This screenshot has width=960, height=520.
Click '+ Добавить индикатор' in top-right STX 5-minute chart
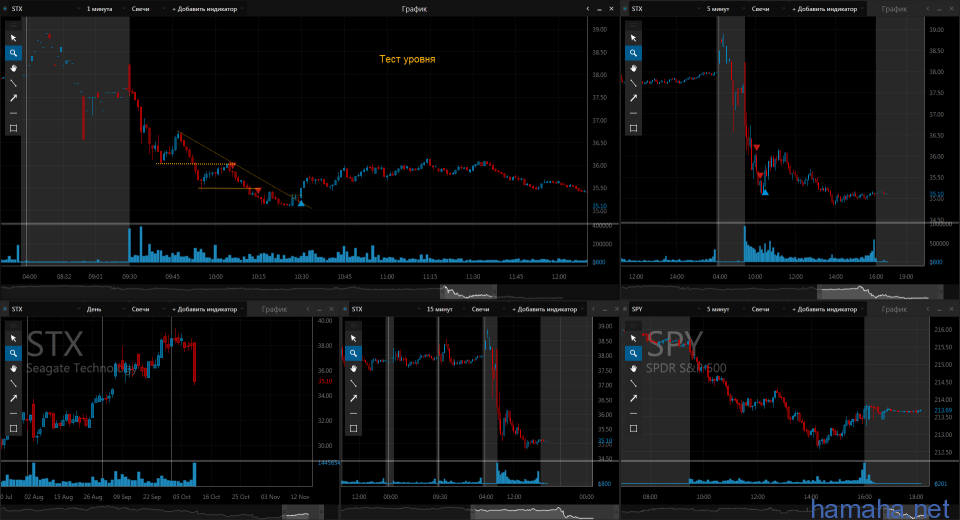coord(827,9)
